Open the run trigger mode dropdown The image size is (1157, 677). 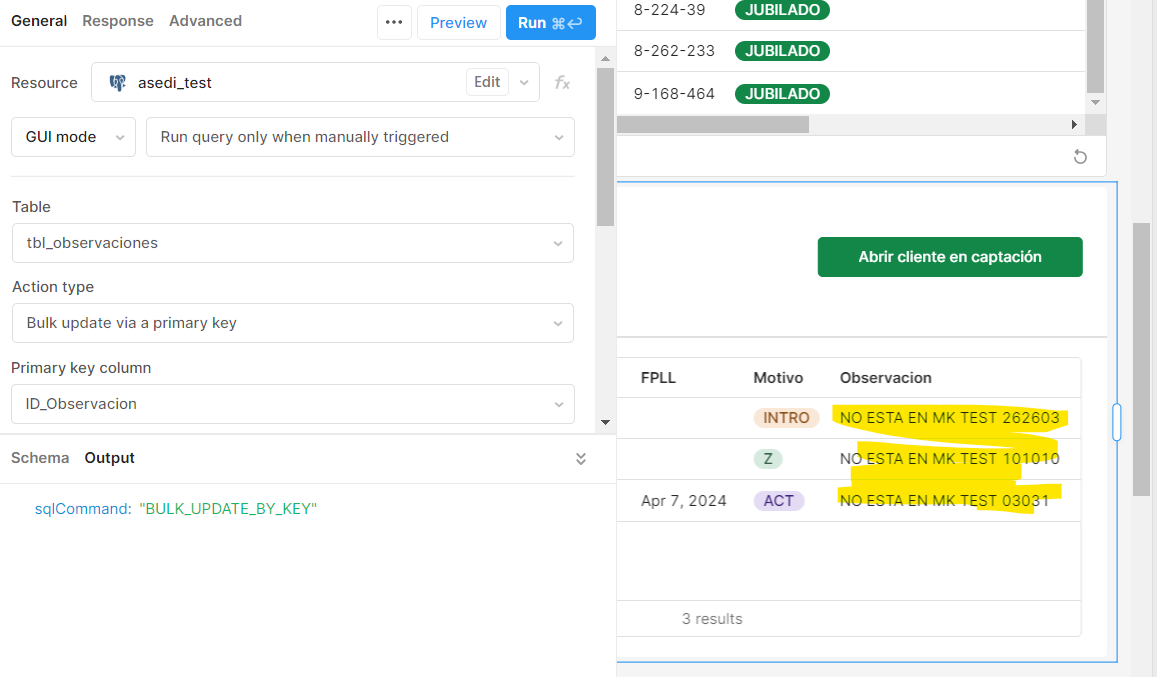[x=360, y=137]
